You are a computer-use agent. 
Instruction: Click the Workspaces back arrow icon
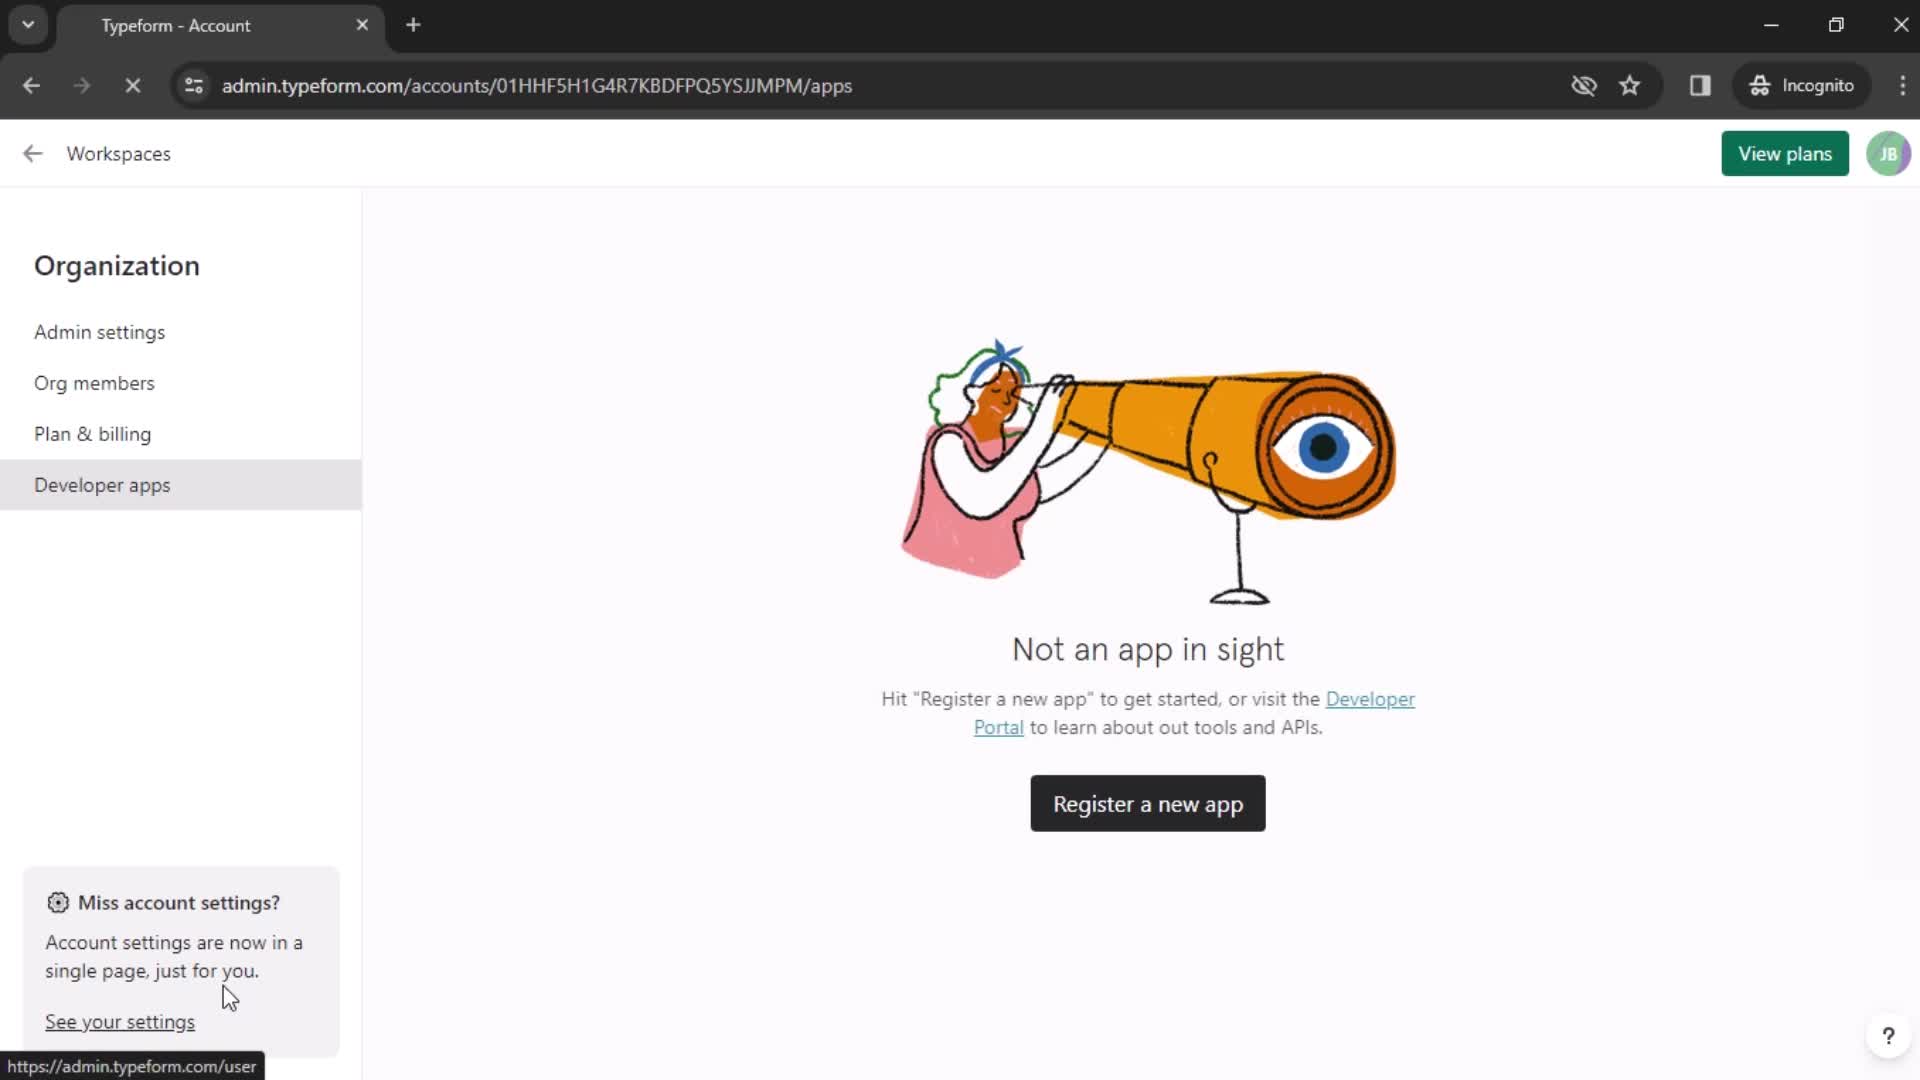(32, 154)
